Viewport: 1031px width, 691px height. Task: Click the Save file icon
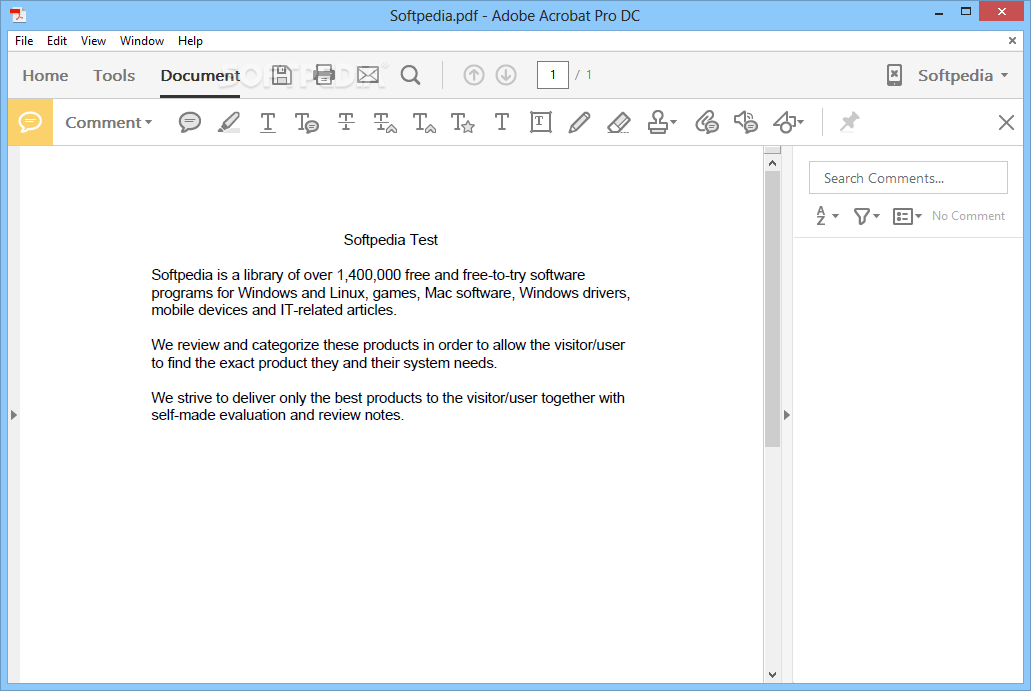[x=281, y=75]
